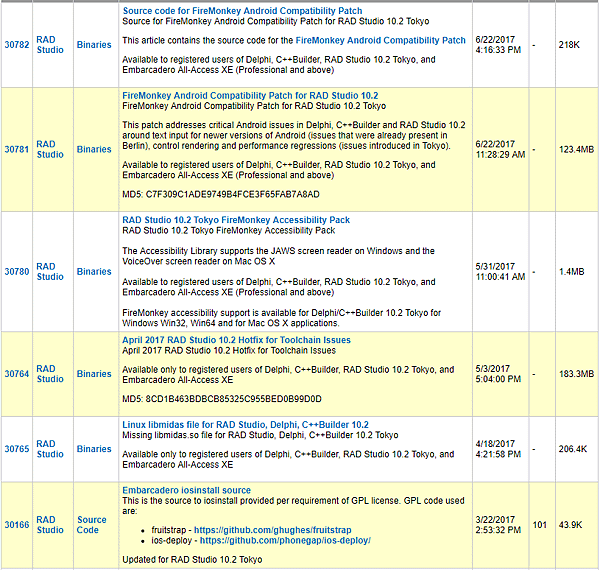
Task: Open Linux libmidas file for RAD Studio title
Action: click(x=245, y=425)
